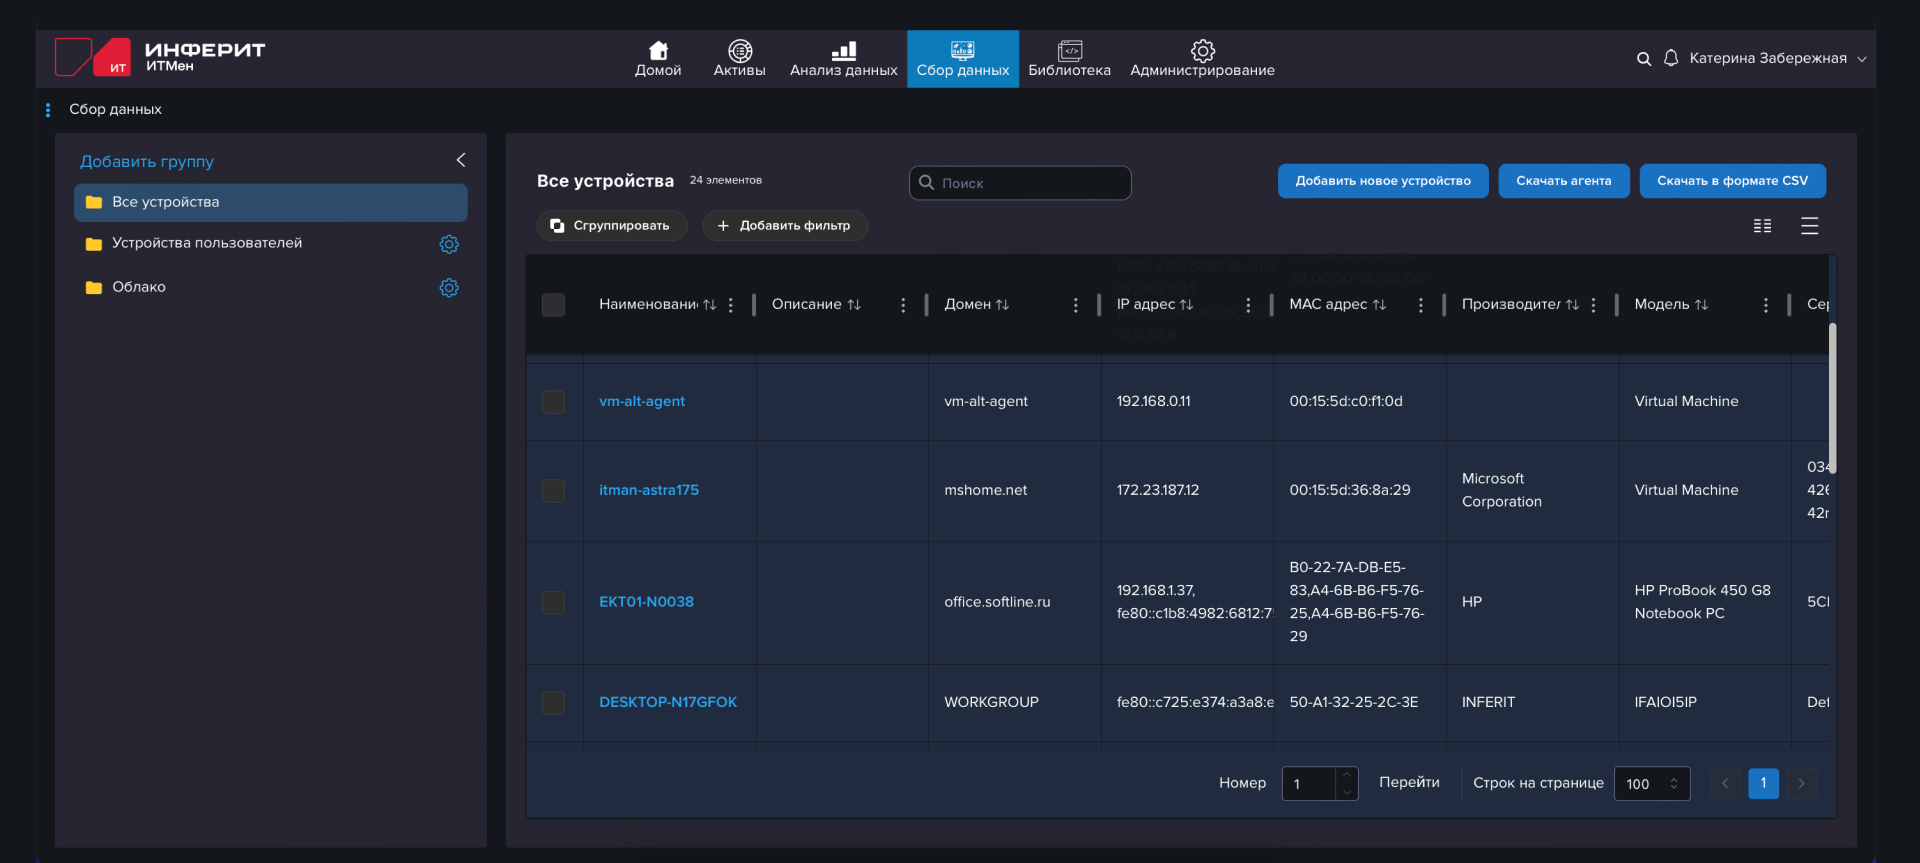
Task: Open MAC адрес column options menu
Action: click(1421, 305)
